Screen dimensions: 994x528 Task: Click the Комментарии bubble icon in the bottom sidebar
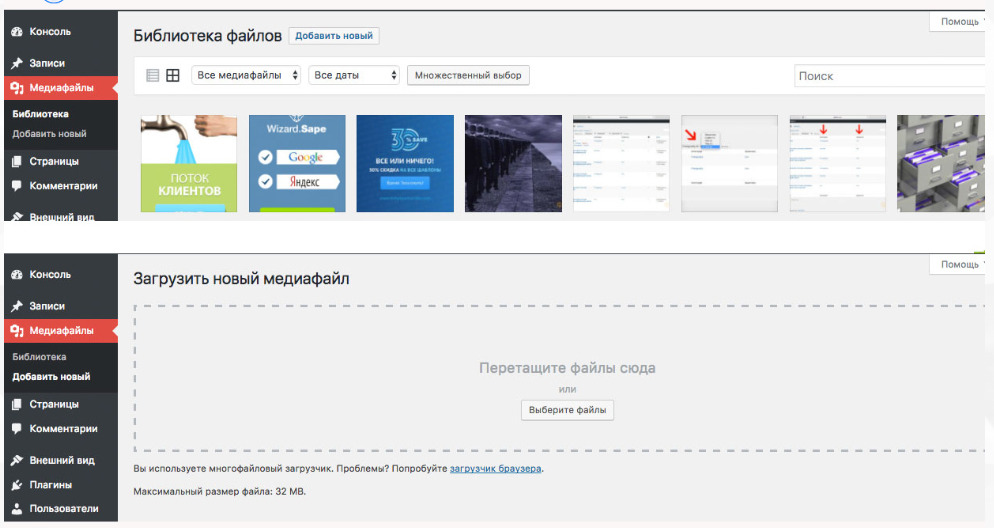click(x=17, y=428)
